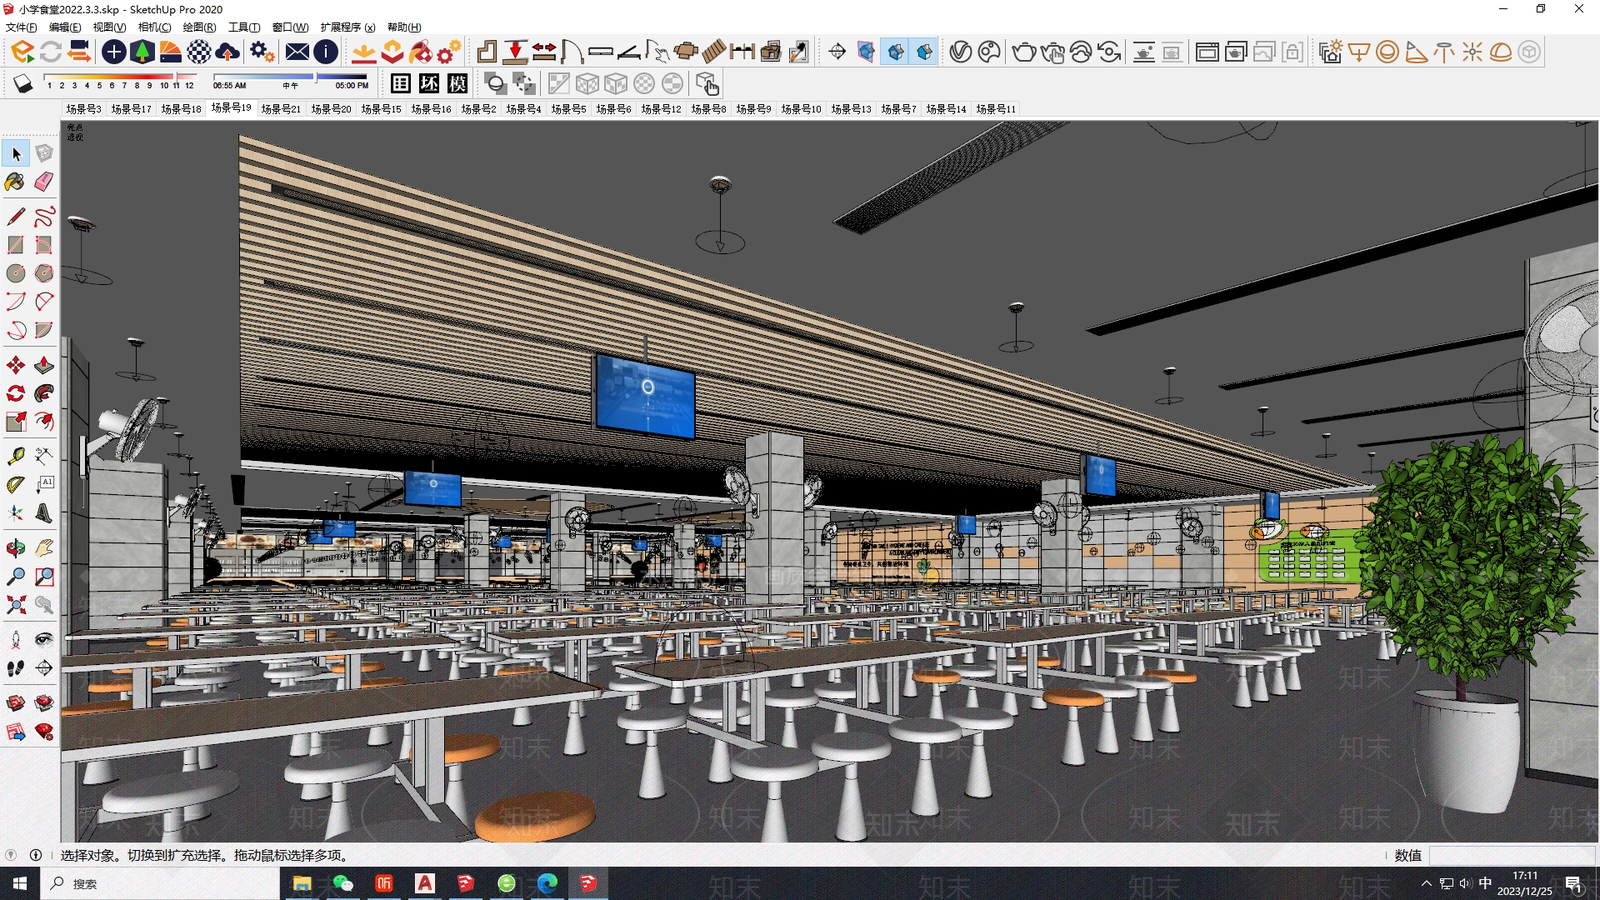Adjust the shadow month slider
The height and width of the screenshot is (900, 1600).
[x=120, y=77]
